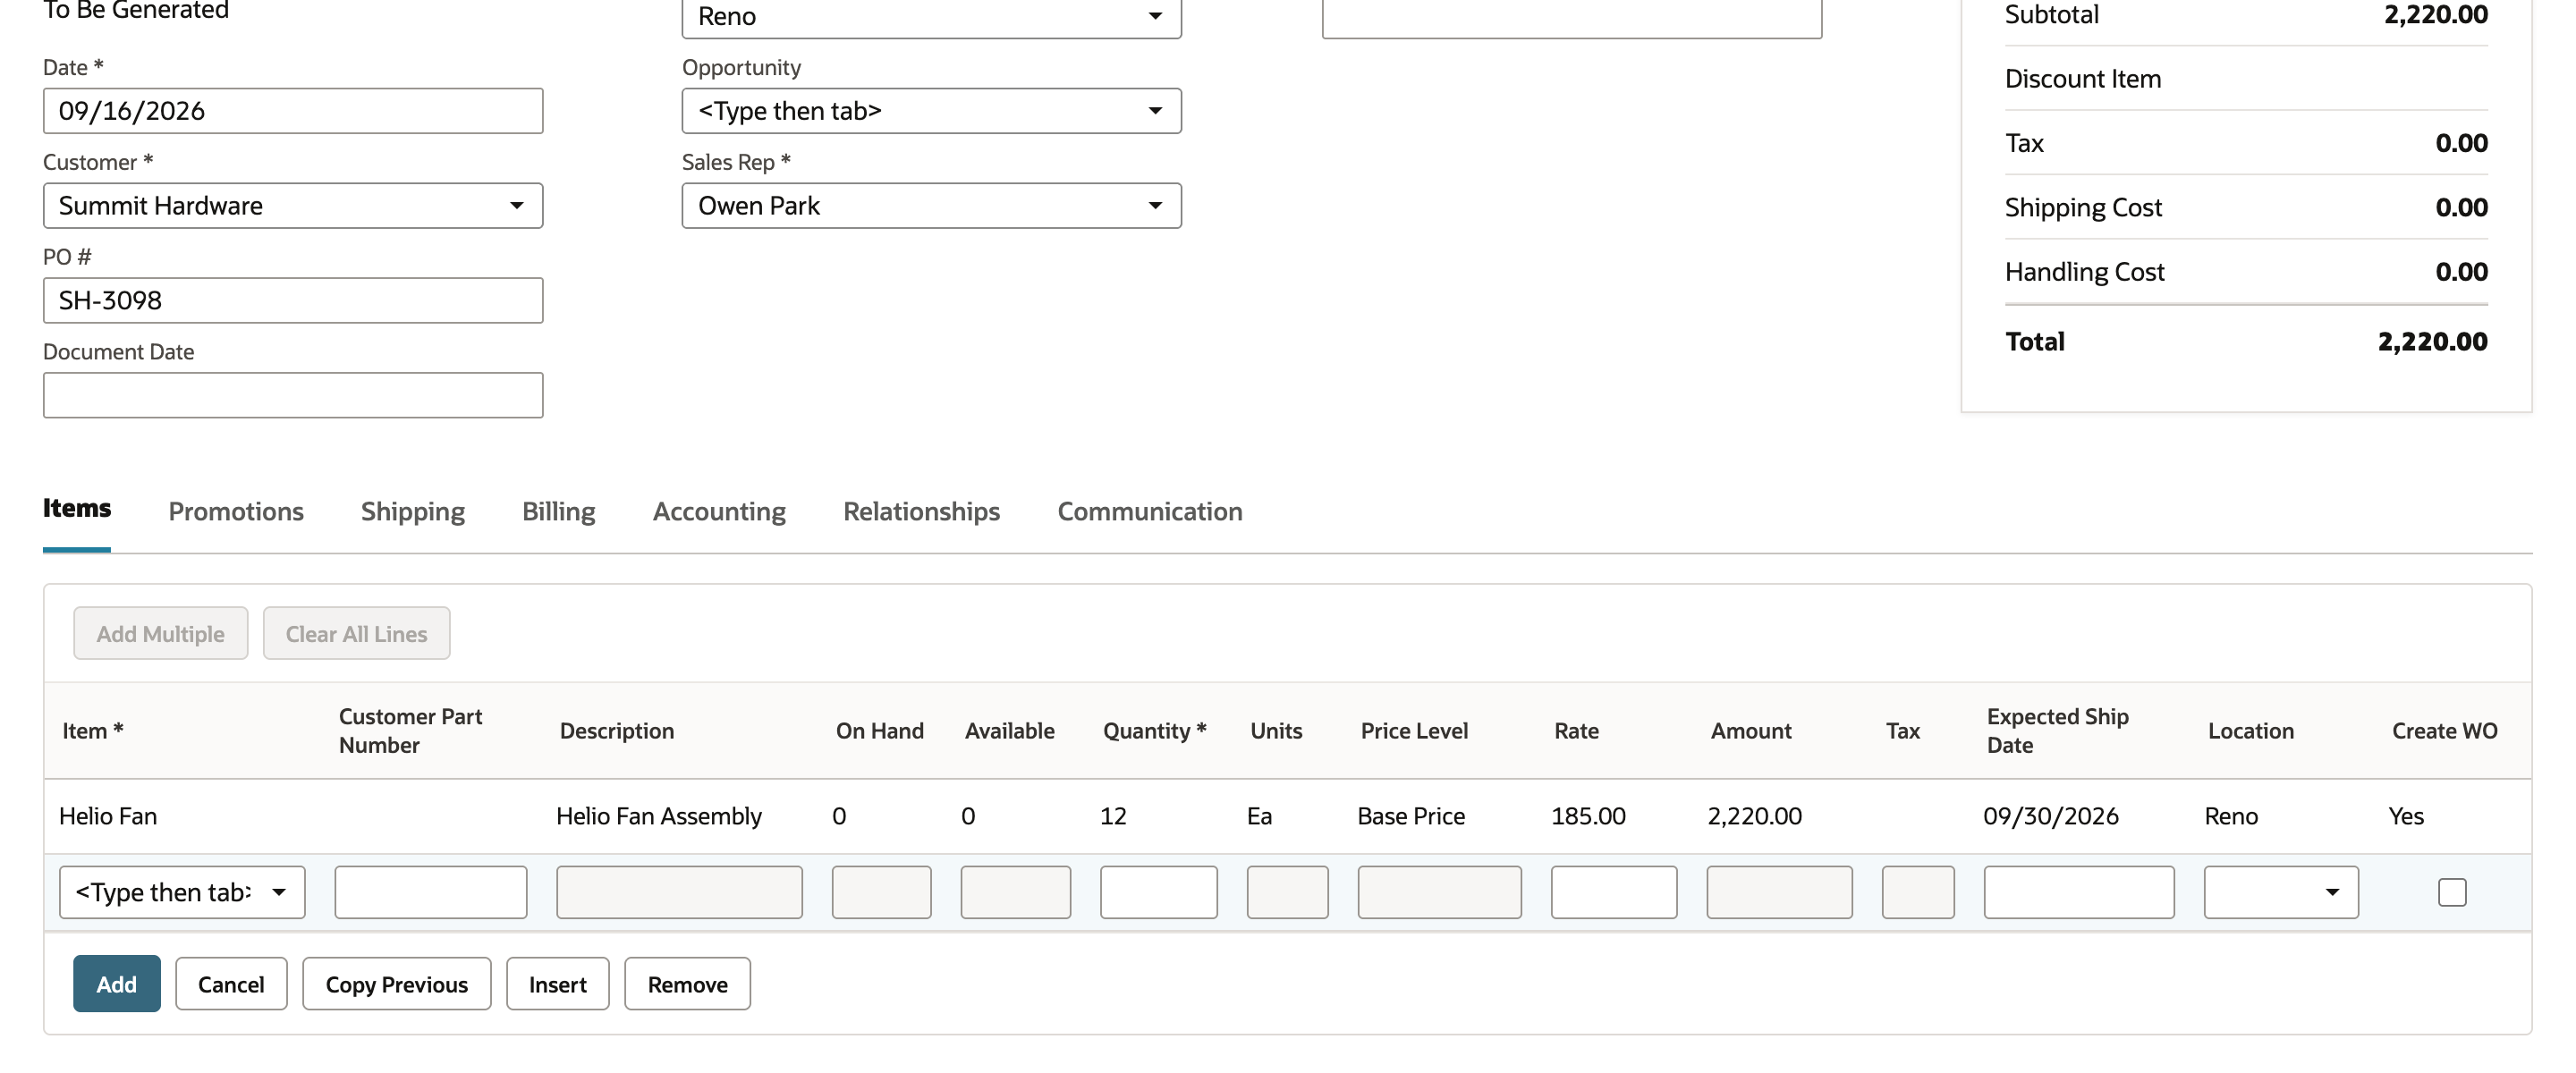Click the Quantity input in new line

coord(1158,891)
